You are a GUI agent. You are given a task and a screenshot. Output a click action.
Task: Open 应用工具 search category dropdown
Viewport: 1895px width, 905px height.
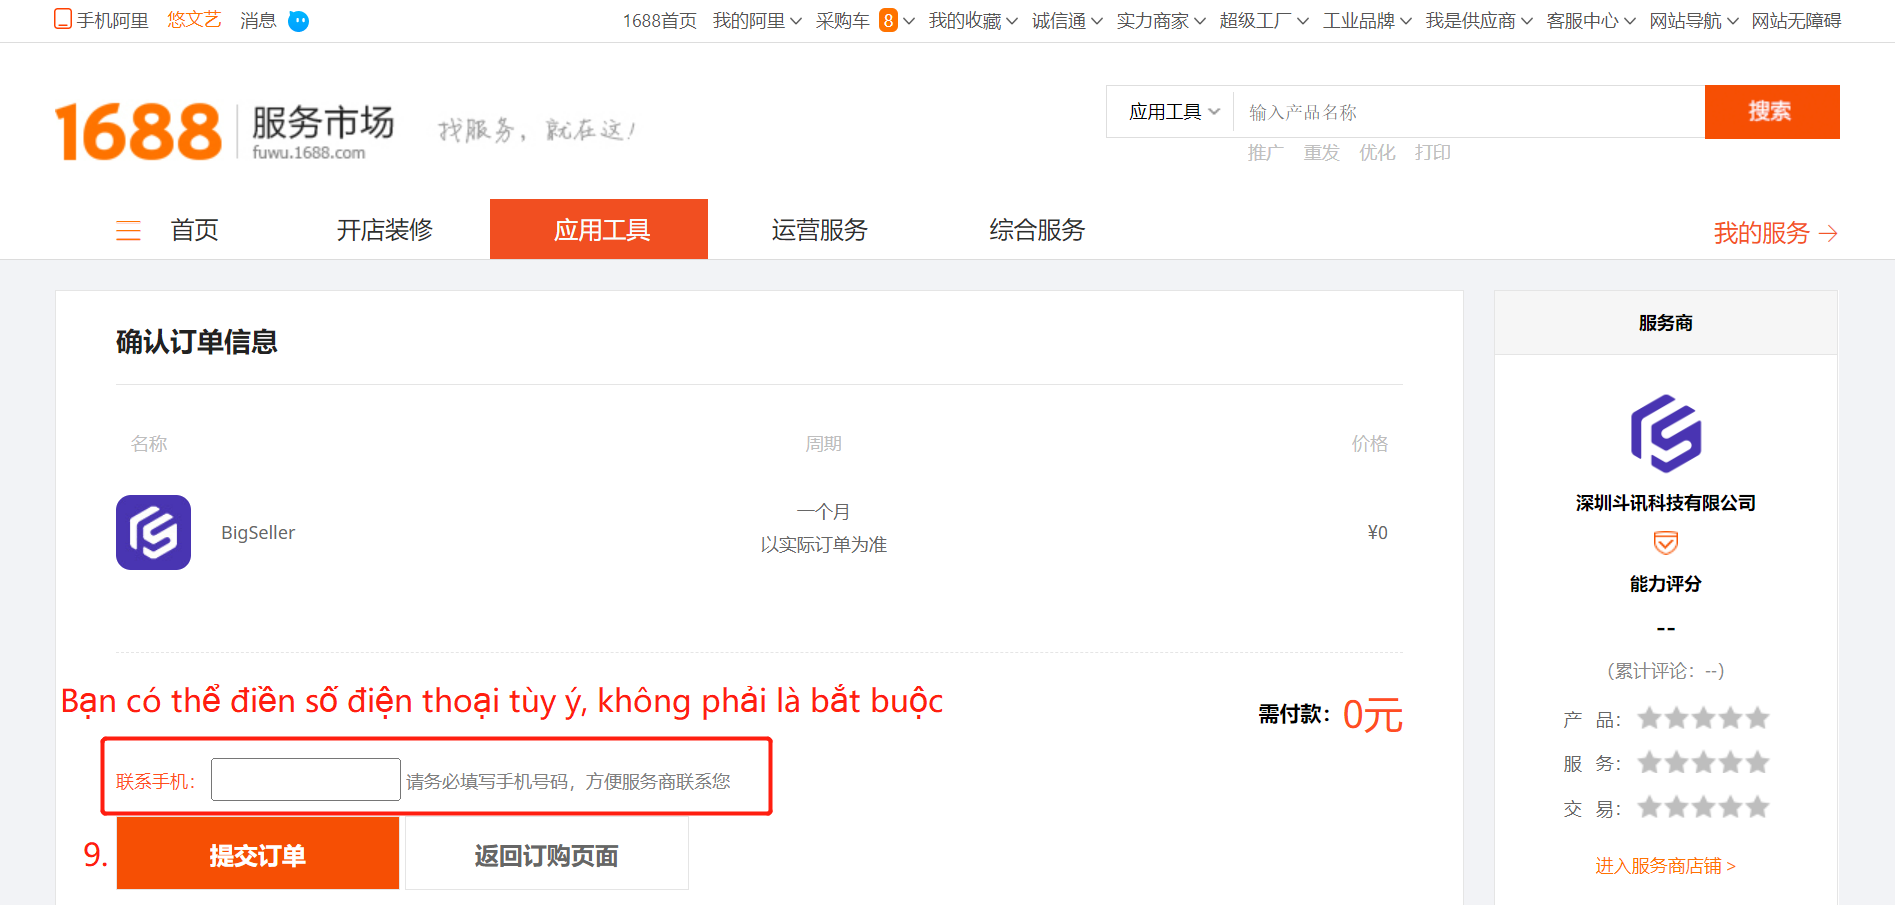click(x=1174, y=112)
